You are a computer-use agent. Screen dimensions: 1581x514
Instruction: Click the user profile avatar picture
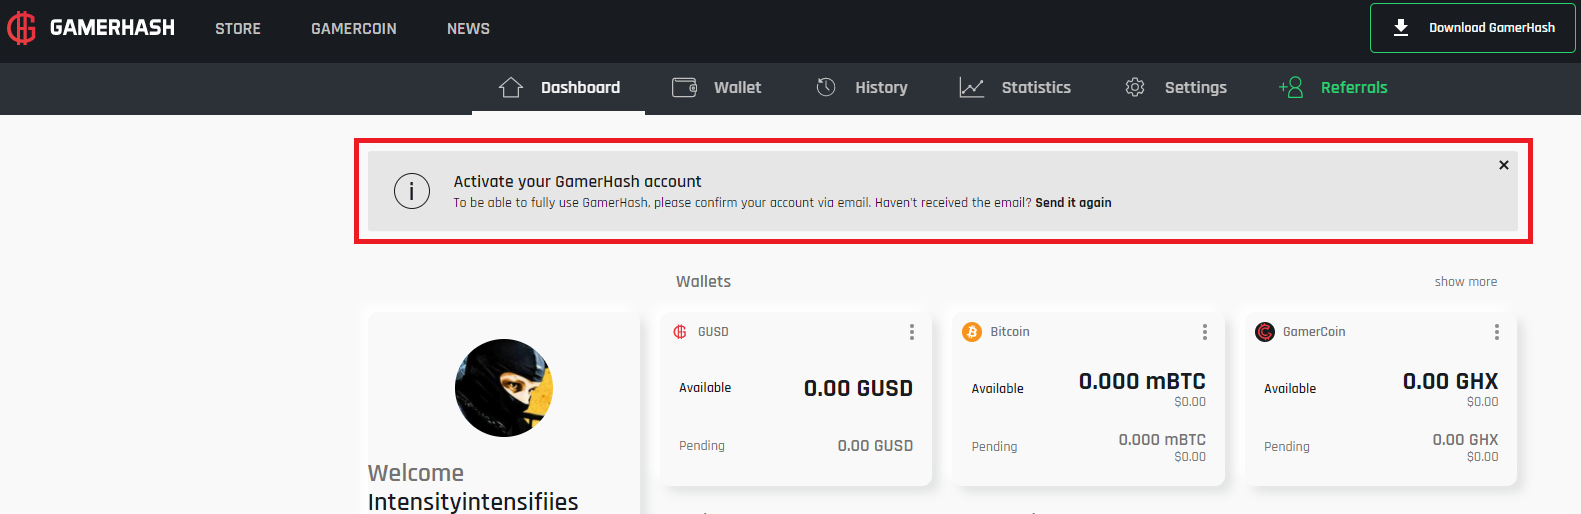pos(504,388)
